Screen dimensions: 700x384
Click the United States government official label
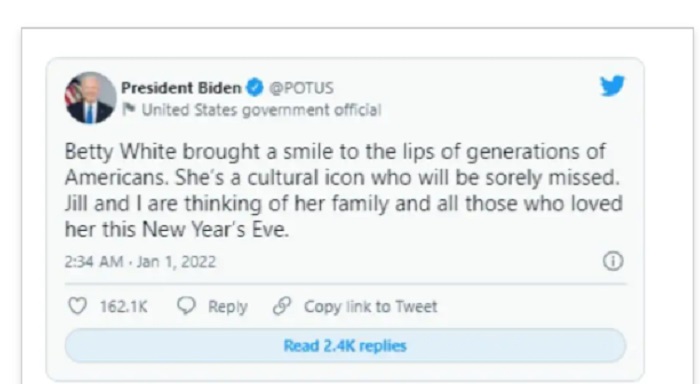point(261,110)
